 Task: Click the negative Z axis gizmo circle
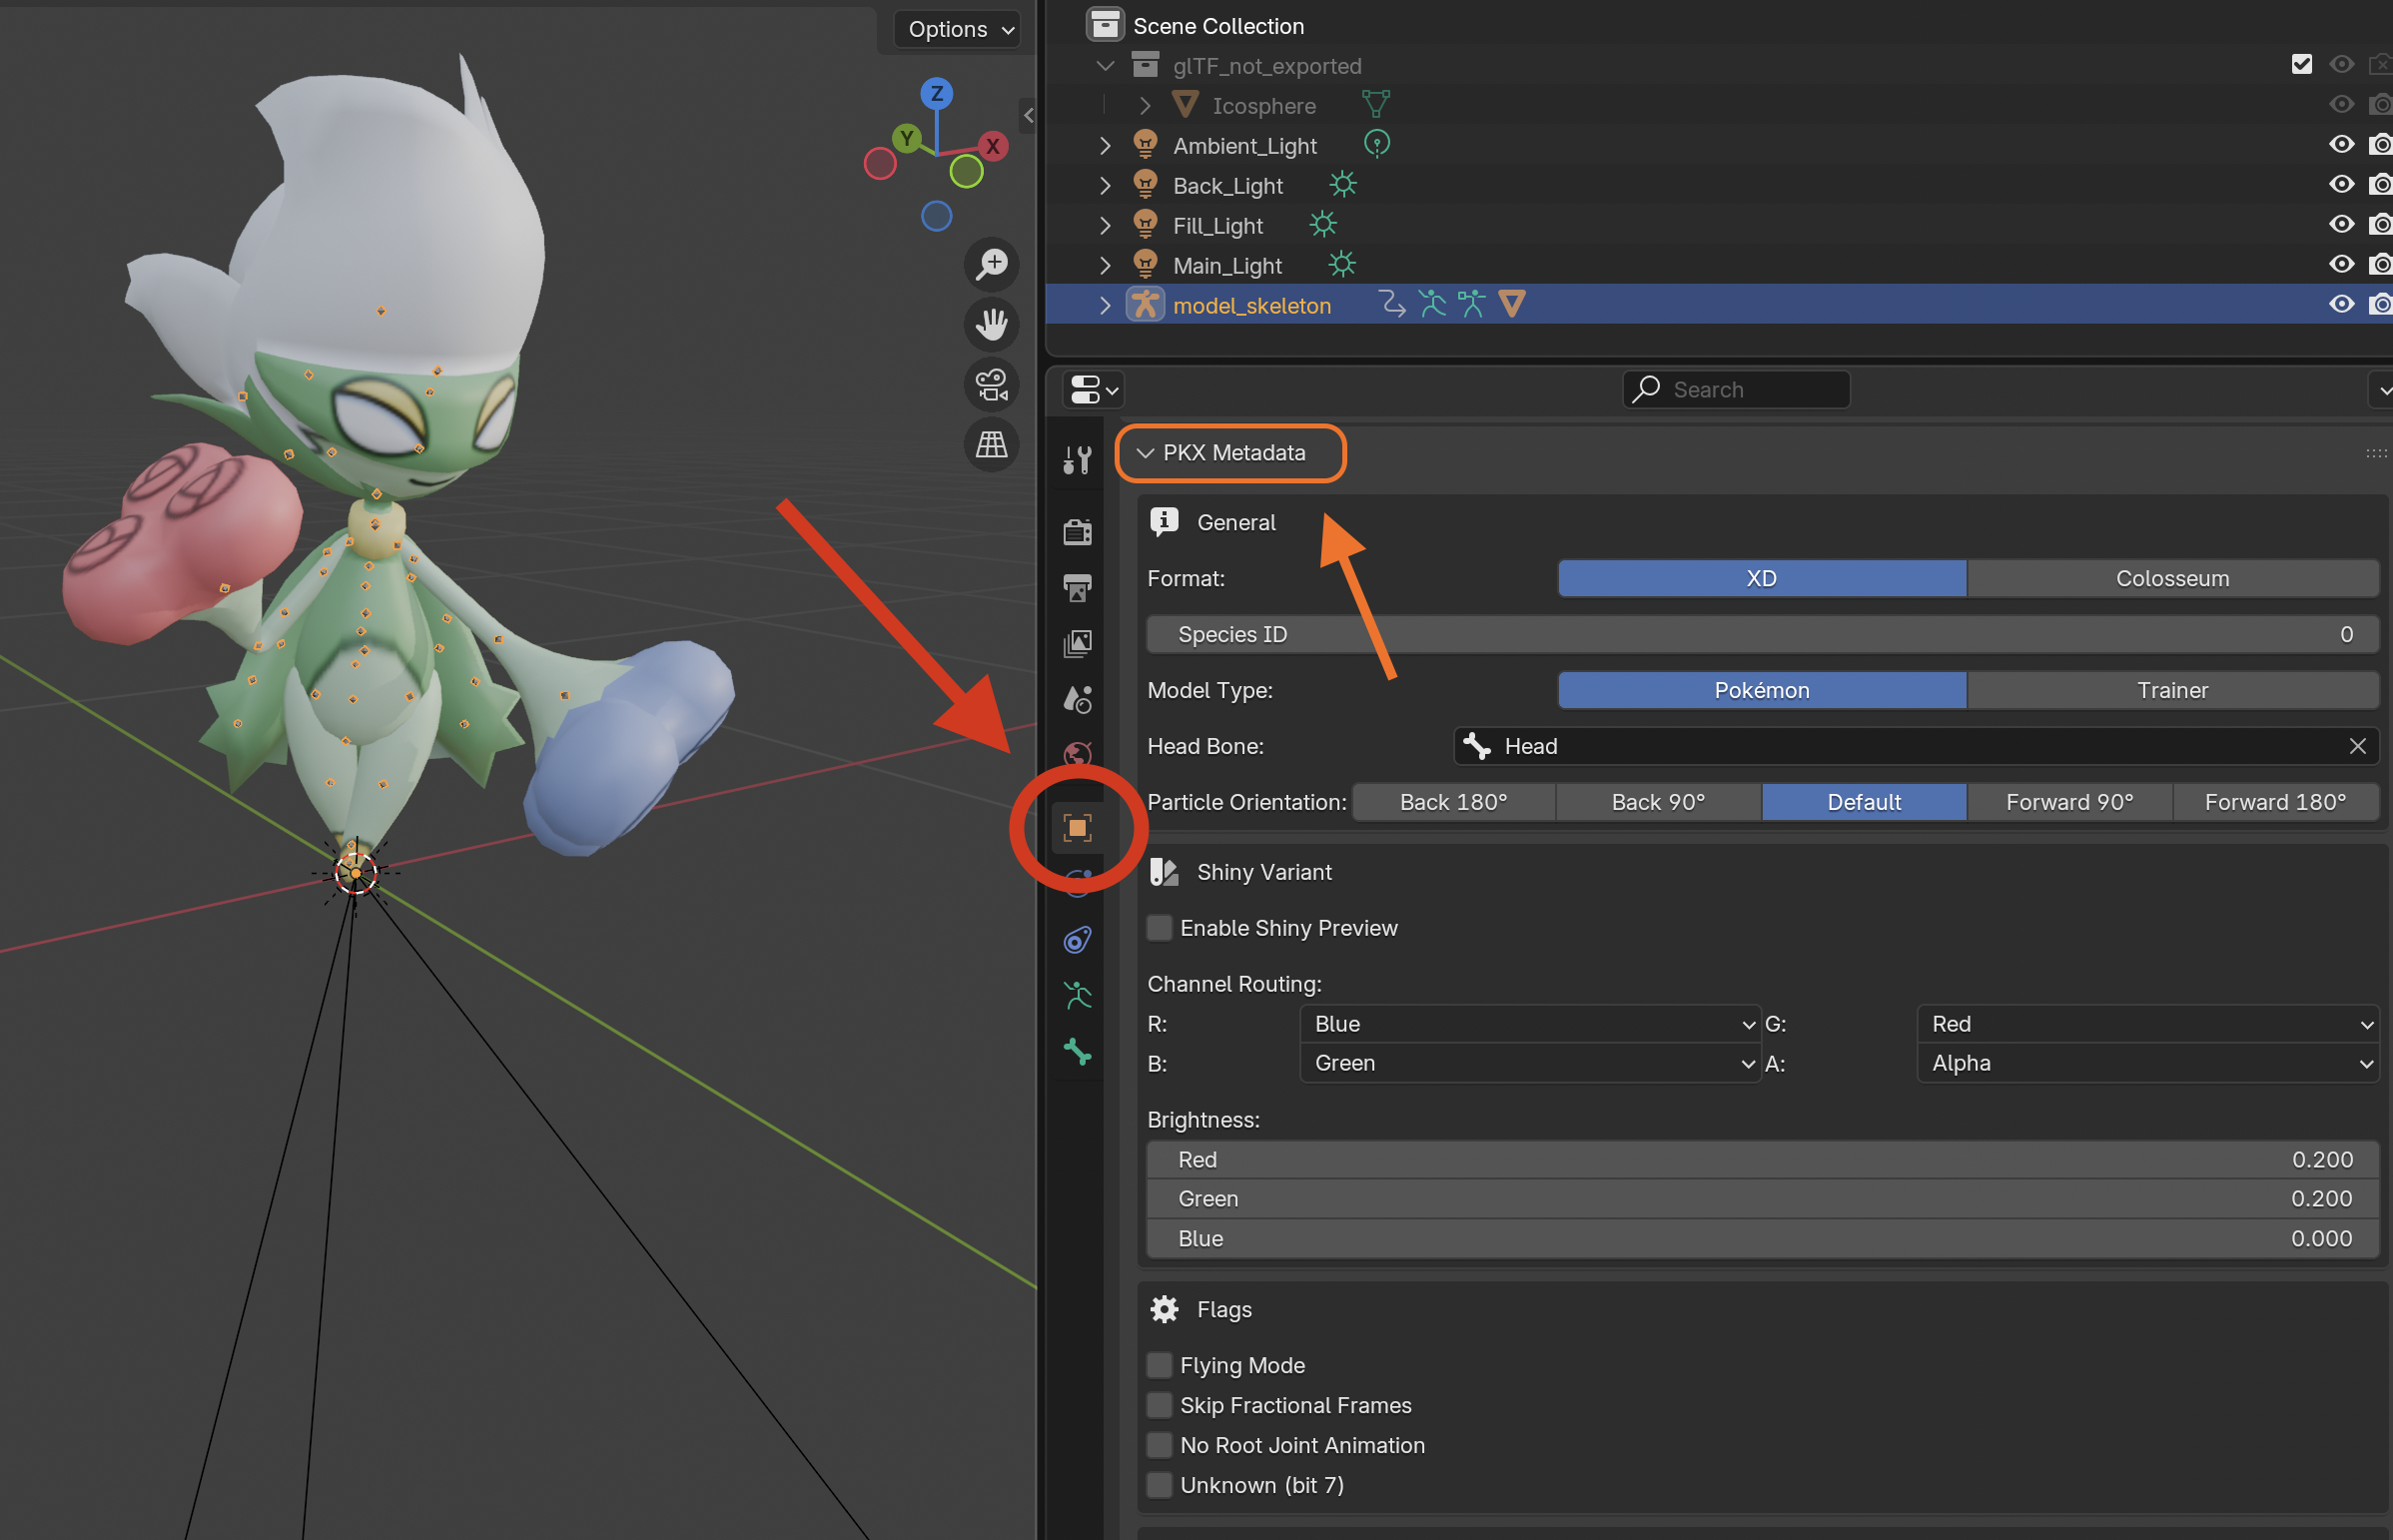[x=936, y=216]
